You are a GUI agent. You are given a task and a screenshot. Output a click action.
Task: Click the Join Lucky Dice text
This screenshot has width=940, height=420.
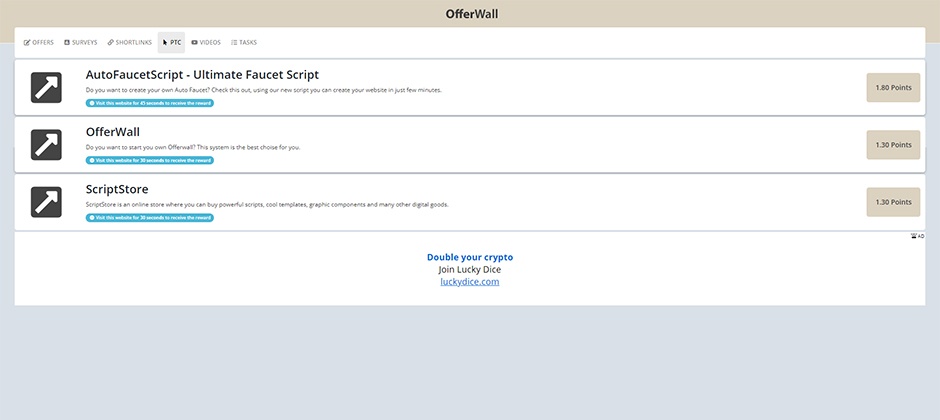[469, 270]
